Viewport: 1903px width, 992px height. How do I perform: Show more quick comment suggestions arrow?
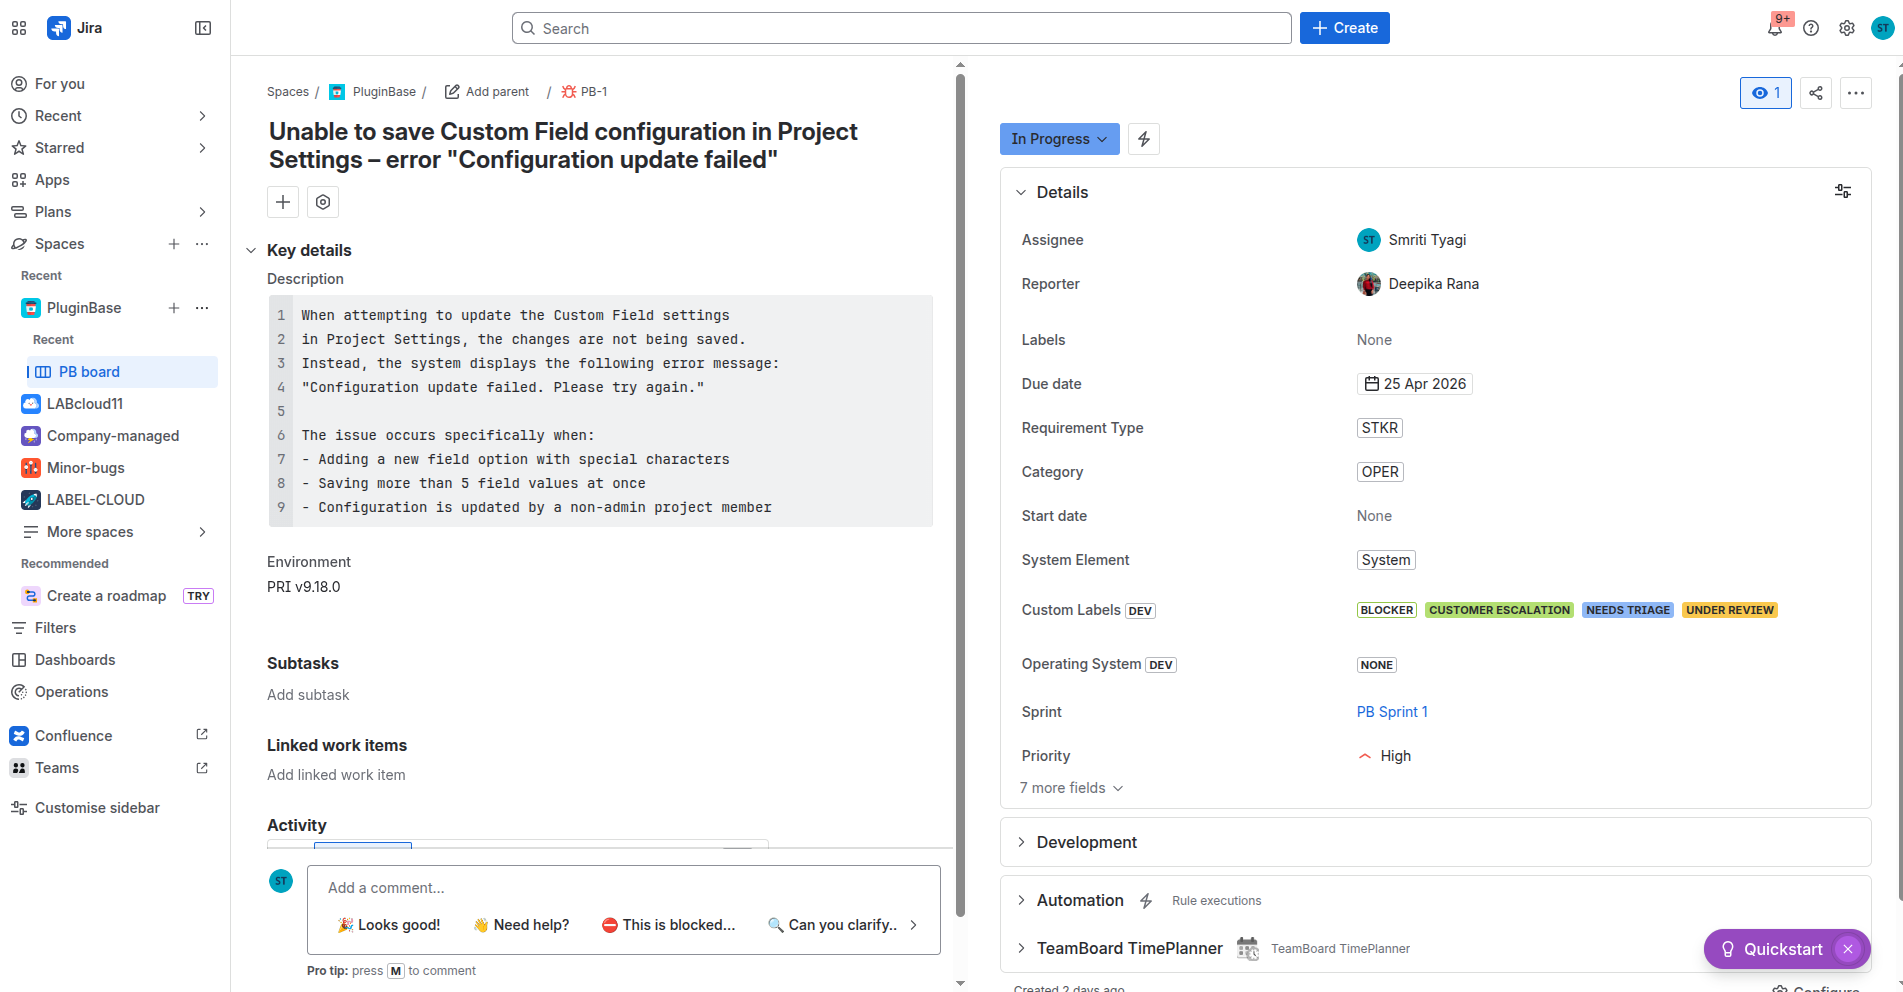point(913,925)
